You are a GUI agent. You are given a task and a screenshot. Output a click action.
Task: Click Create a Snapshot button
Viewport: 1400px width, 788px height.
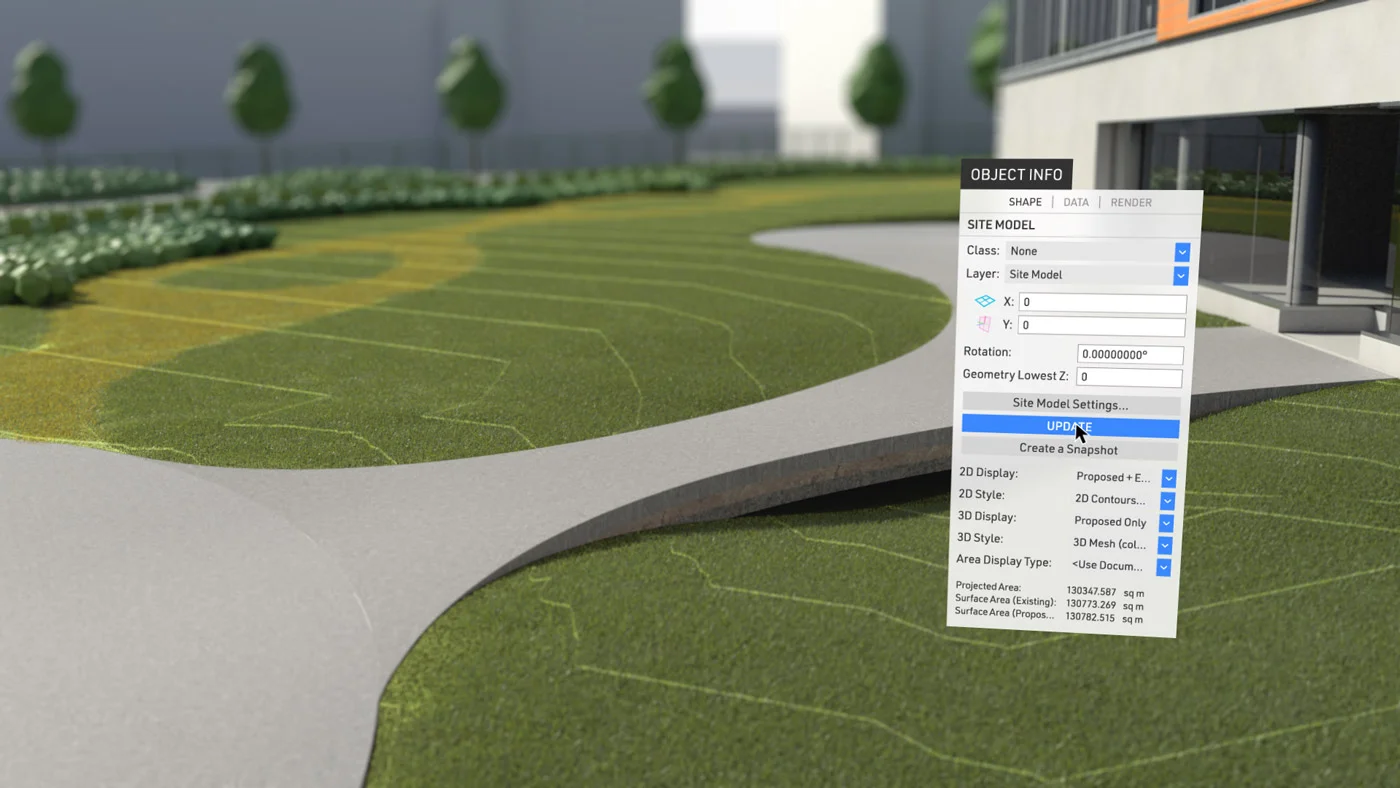tap(1069, 449)
